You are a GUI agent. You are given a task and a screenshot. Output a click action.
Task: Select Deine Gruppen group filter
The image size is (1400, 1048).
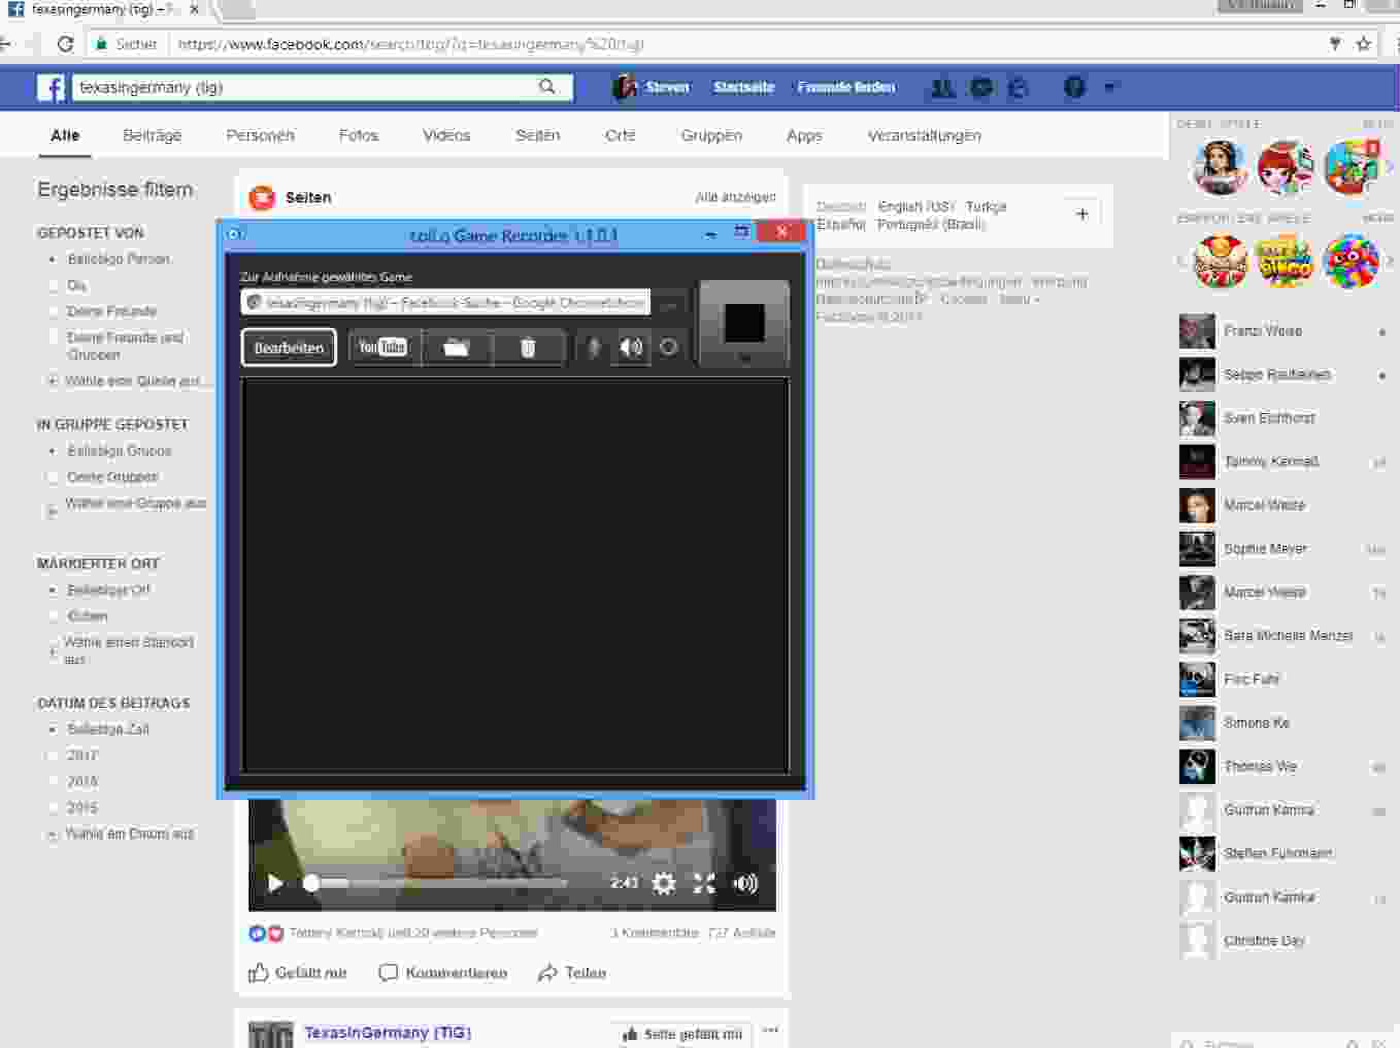click(x=54, y=477)
